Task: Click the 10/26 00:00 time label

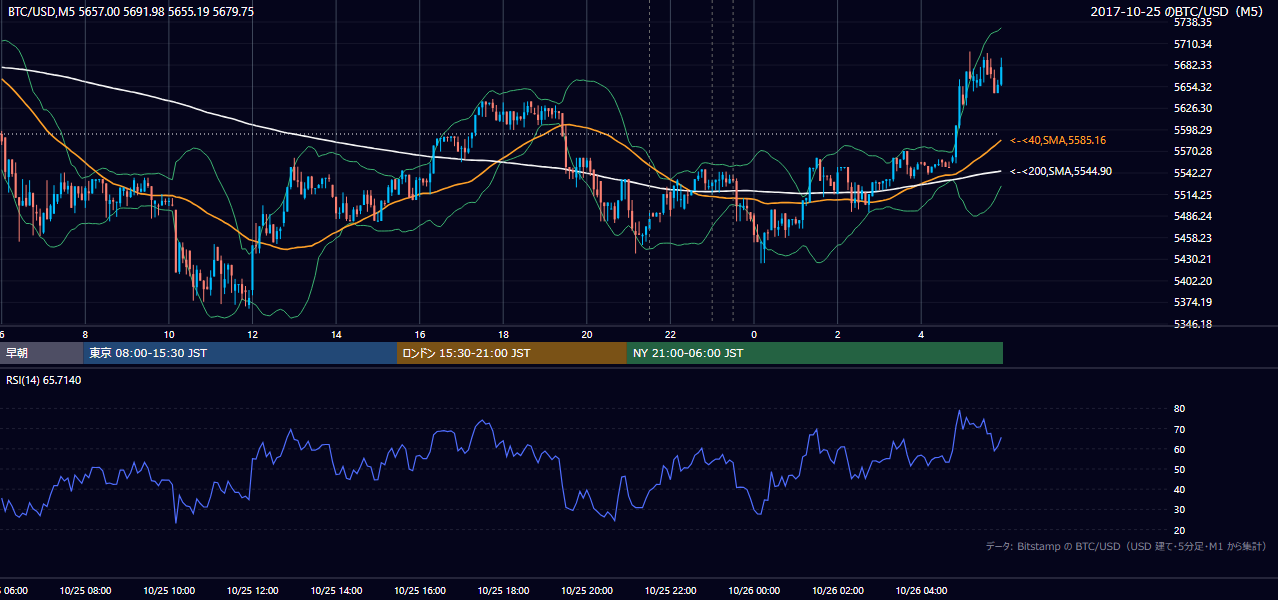Action: [x=753, y=591]
